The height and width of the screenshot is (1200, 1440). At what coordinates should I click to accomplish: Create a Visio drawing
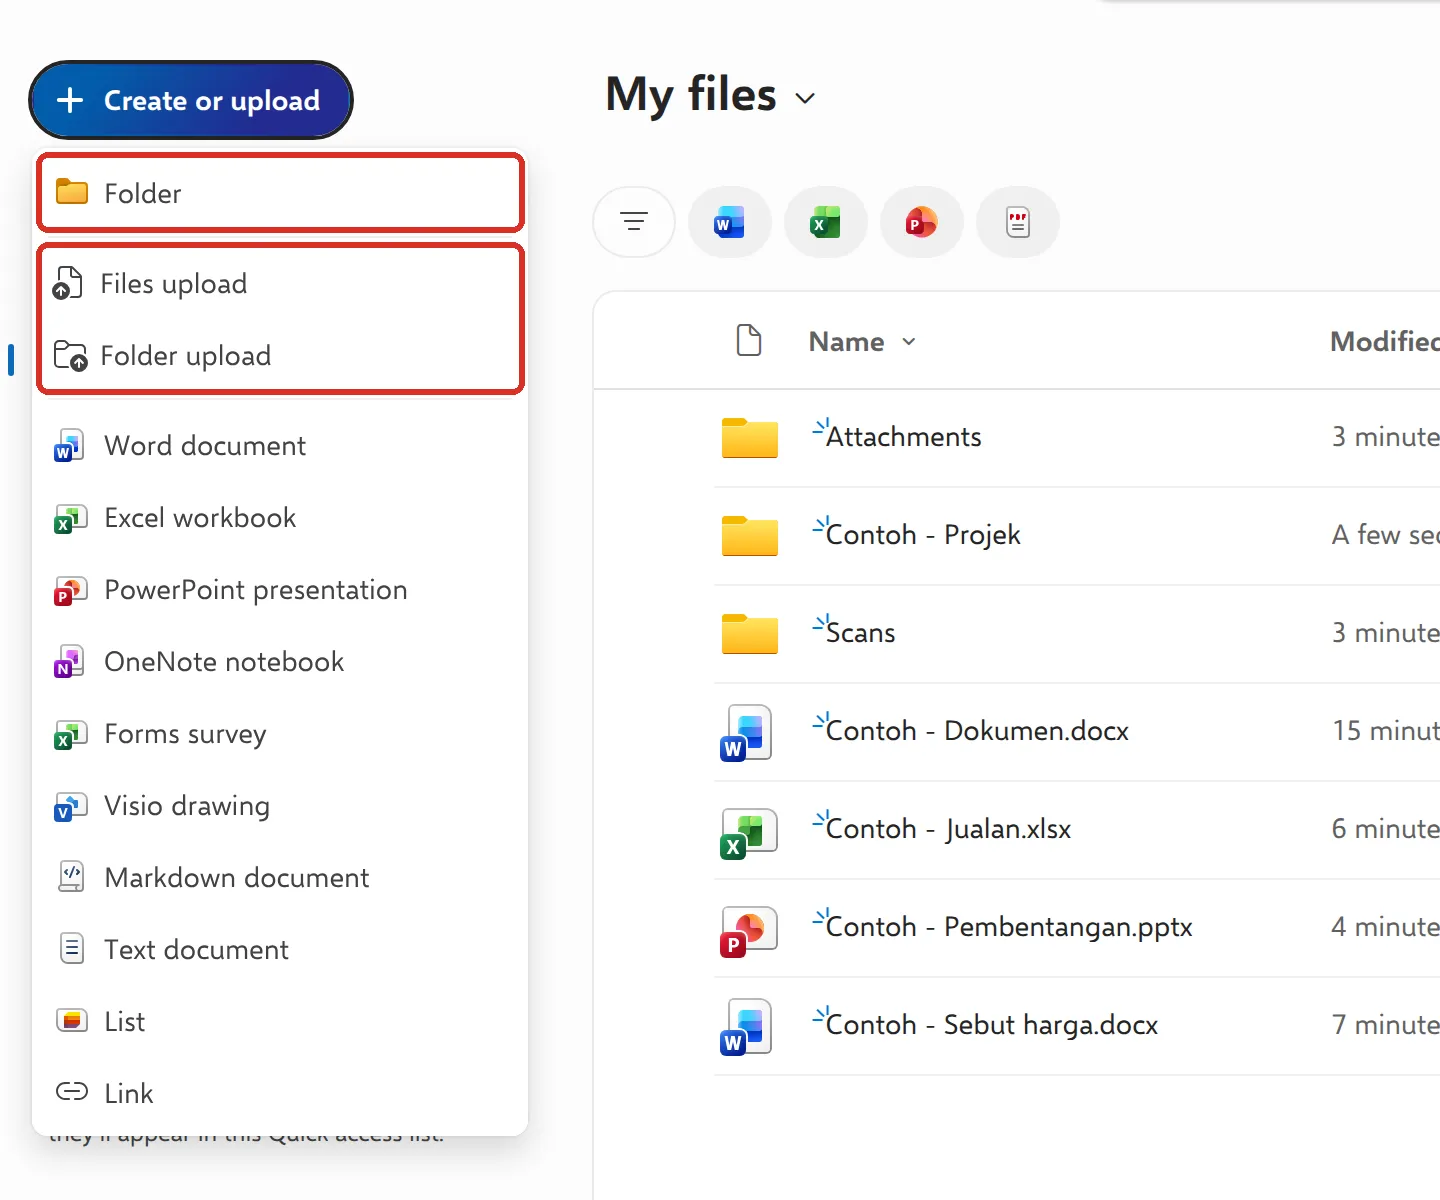(280, 806)
